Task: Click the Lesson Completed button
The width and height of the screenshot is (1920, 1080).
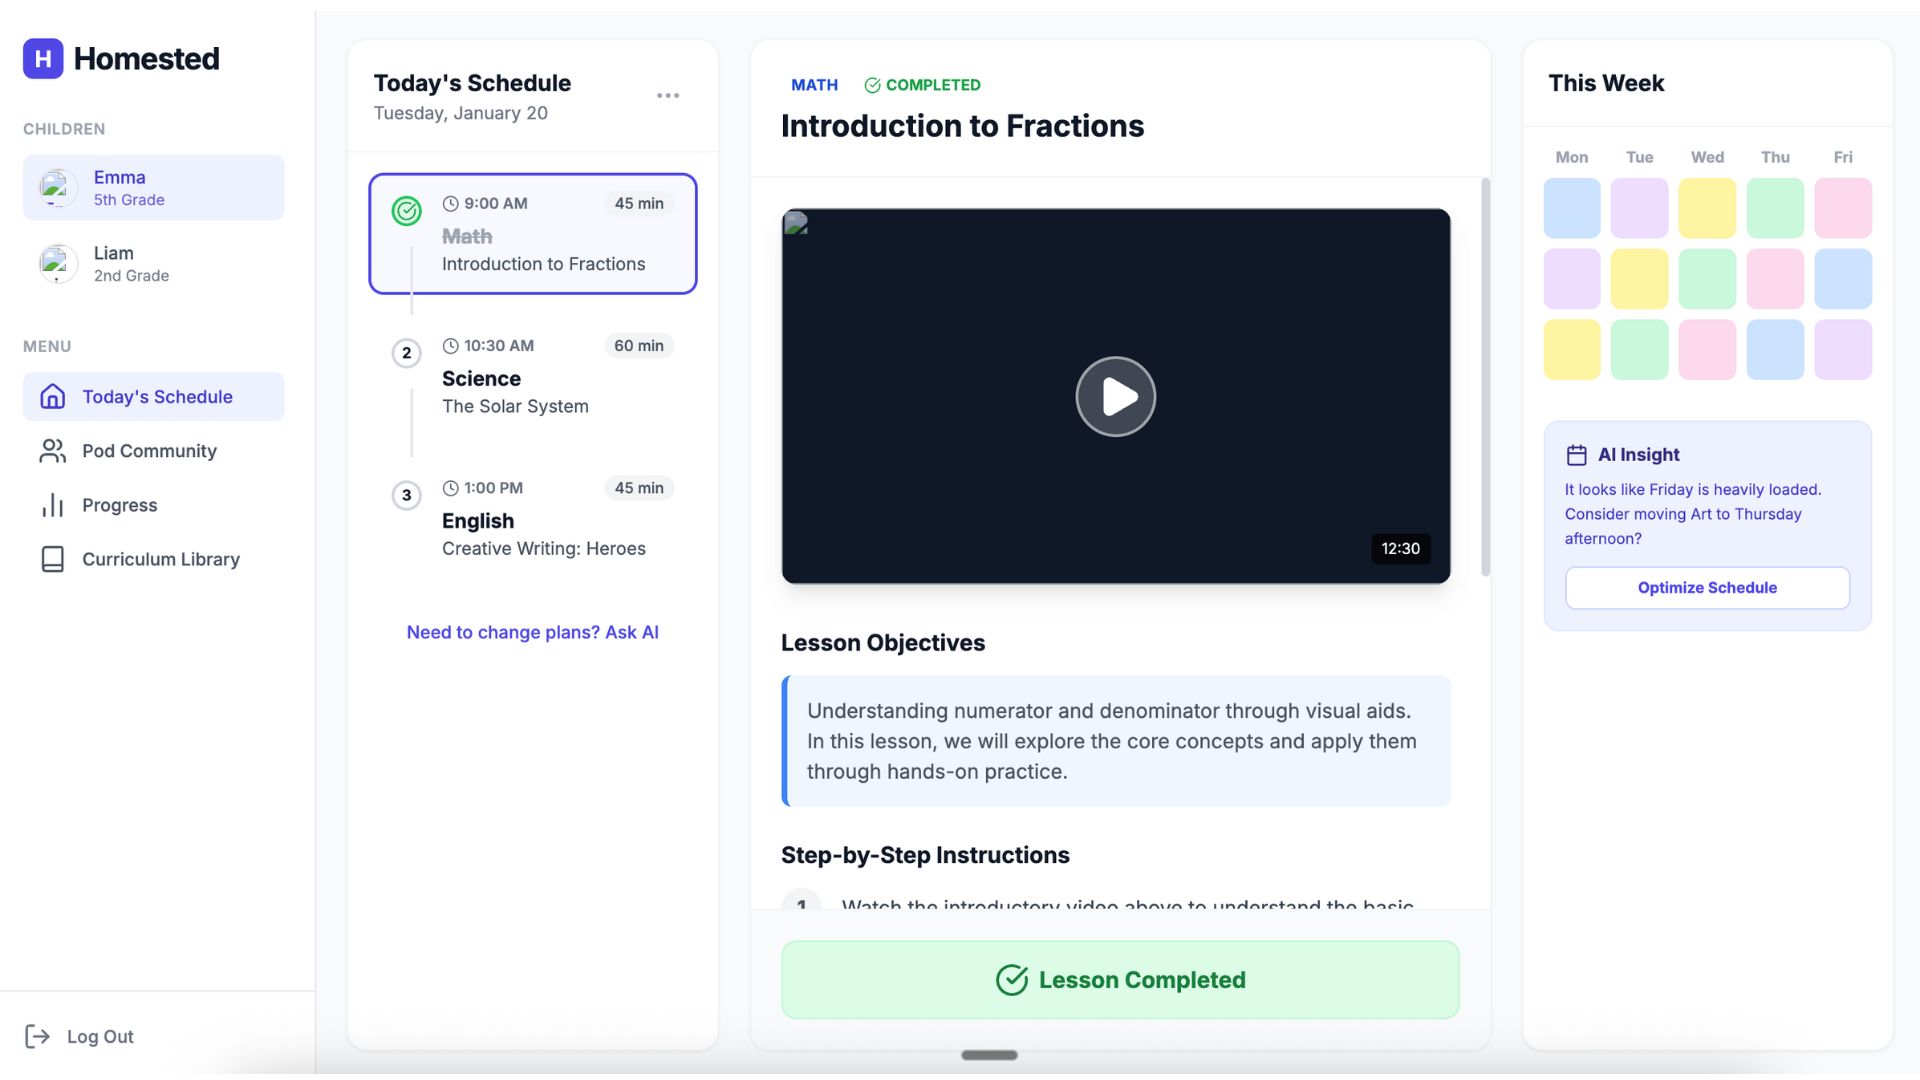Action: (x=1119, y=980)
